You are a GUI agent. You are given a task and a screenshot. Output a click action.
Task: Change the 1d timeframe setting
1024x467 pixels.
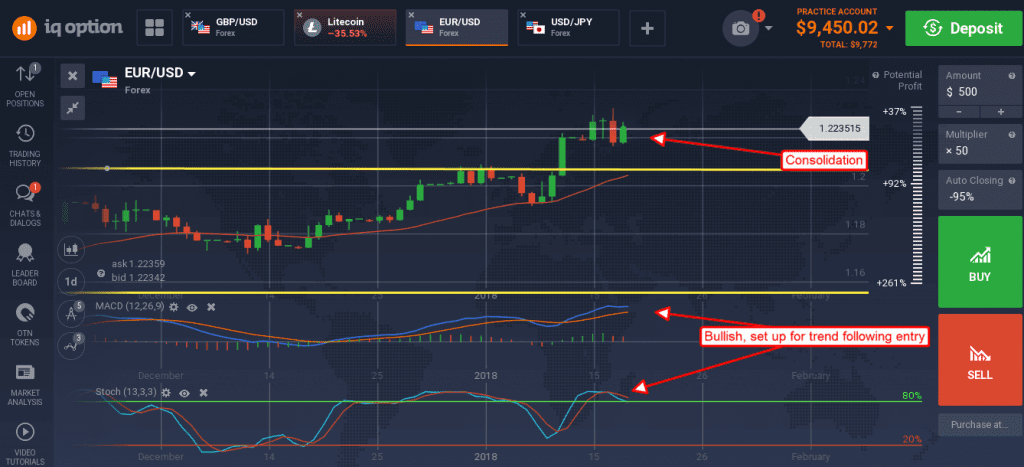(x=71, y=282)
